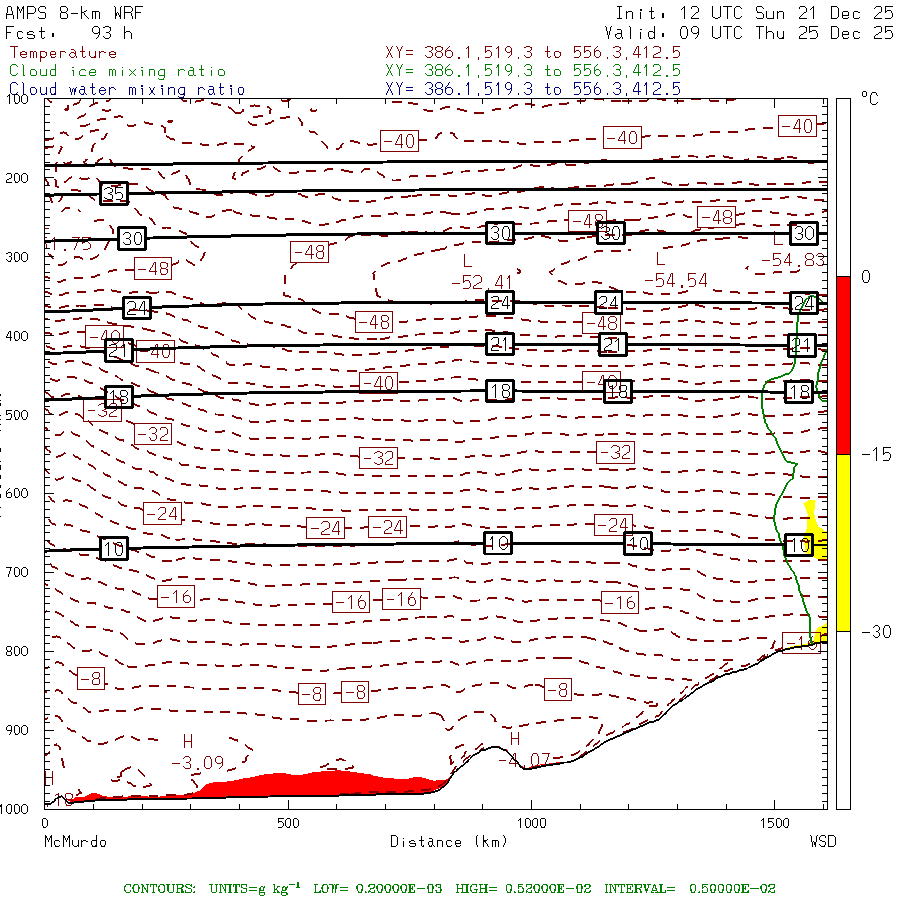
Task: Select the red "Temperature" legend label
Action: 63,53
